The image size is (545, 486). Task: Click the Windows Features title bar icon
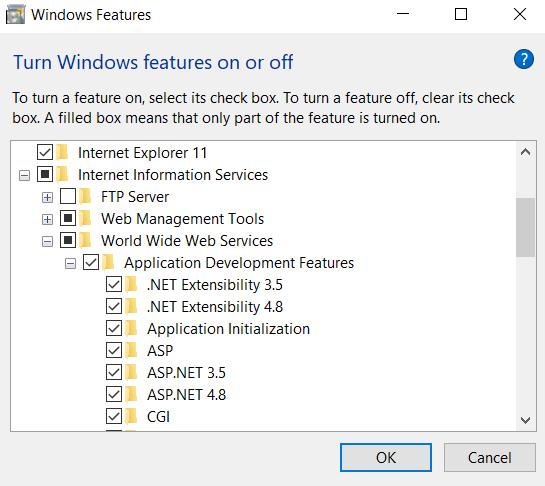coord(16,15)
